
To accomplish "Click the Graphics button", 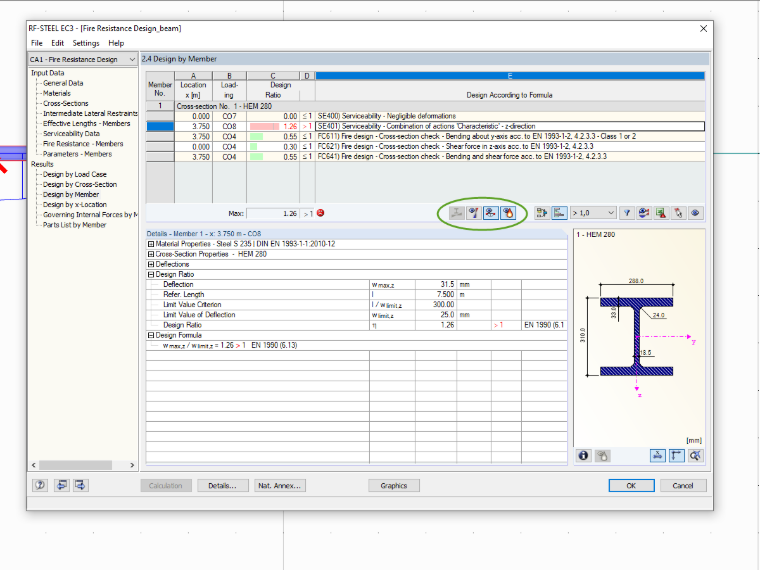I will 394,486.
